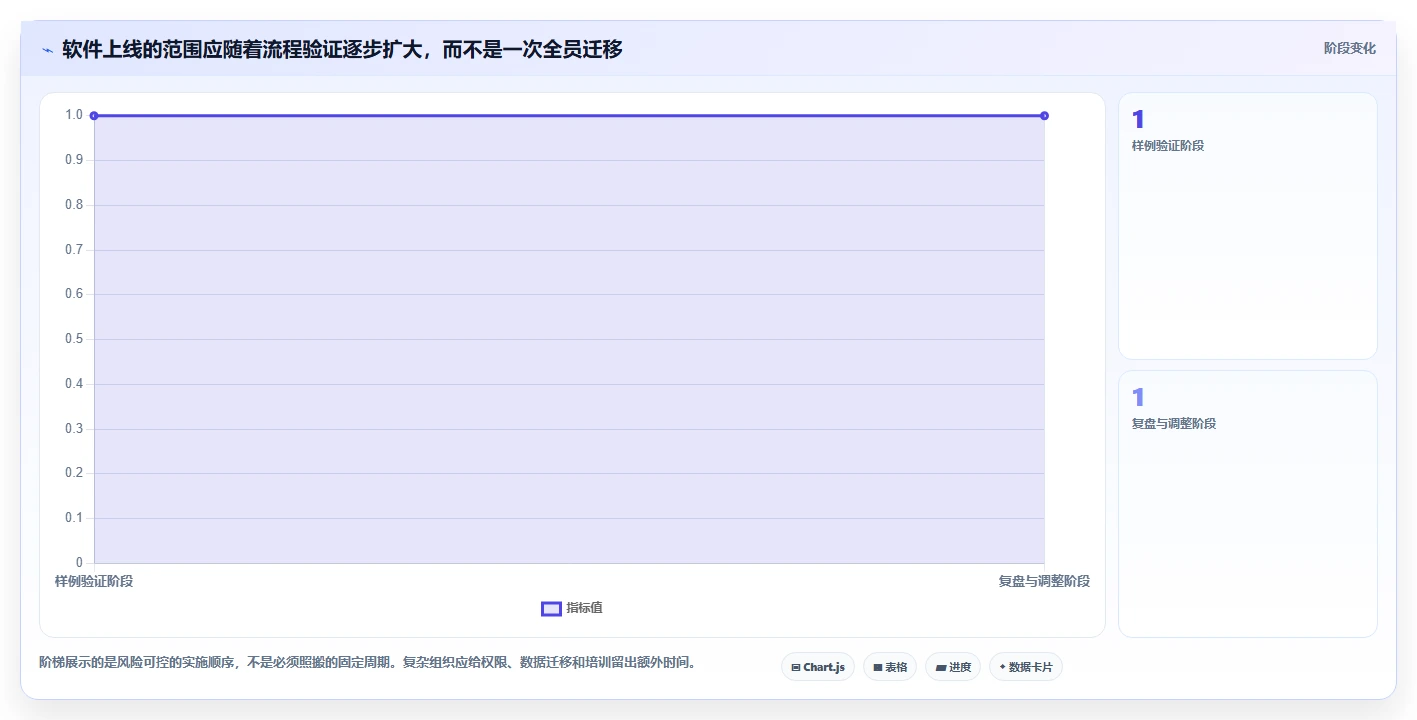The height and width of the screenshot is (720, 1417).
Task: Click the x-axis label 样例验证阶段
Action: pyautogui.click(x=94, y=581)
